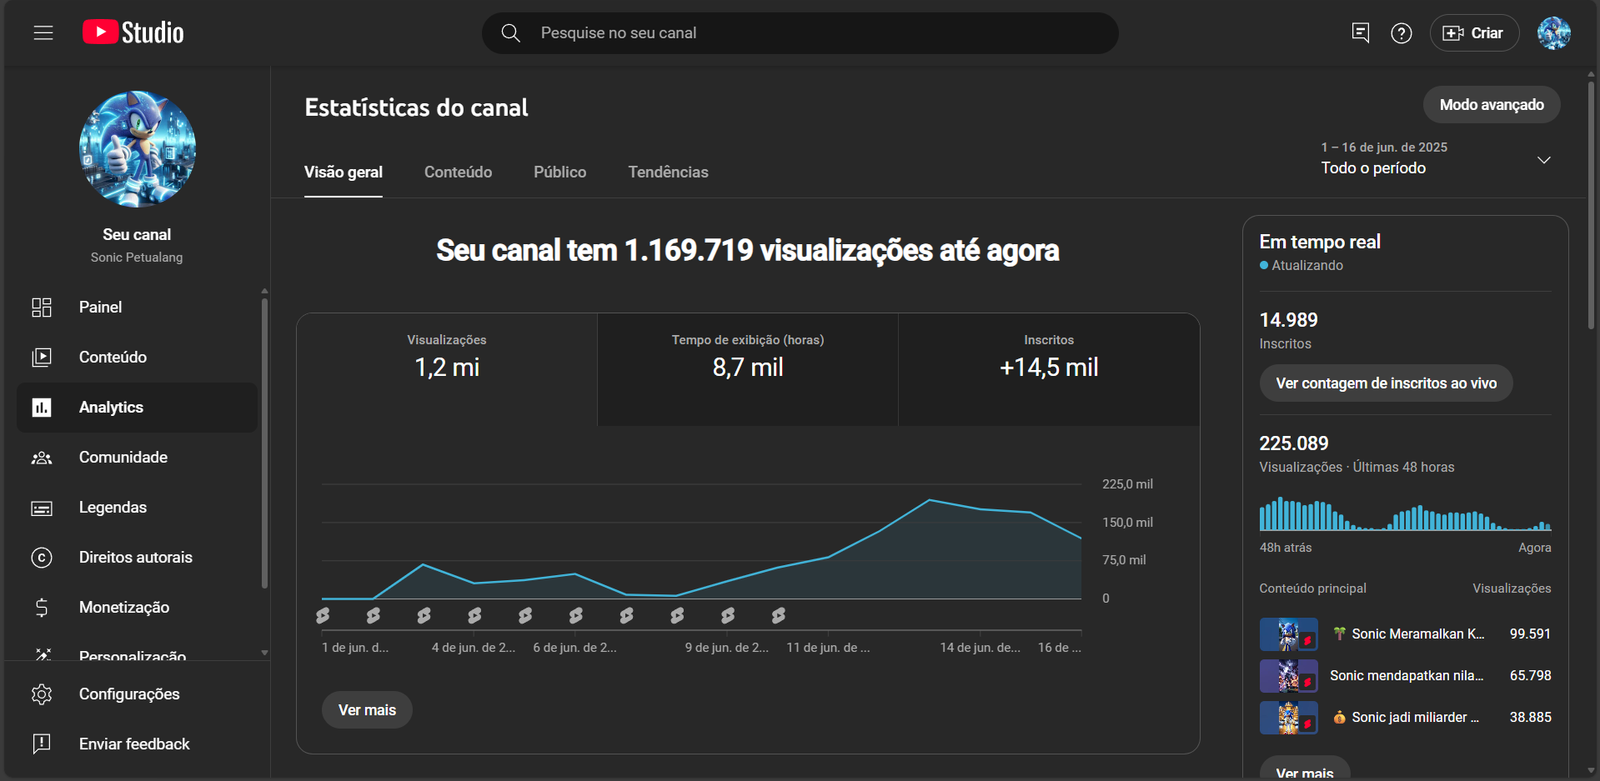Open the Monetização sidebar item
The image size is (1600, 781).
pos(137,607)
